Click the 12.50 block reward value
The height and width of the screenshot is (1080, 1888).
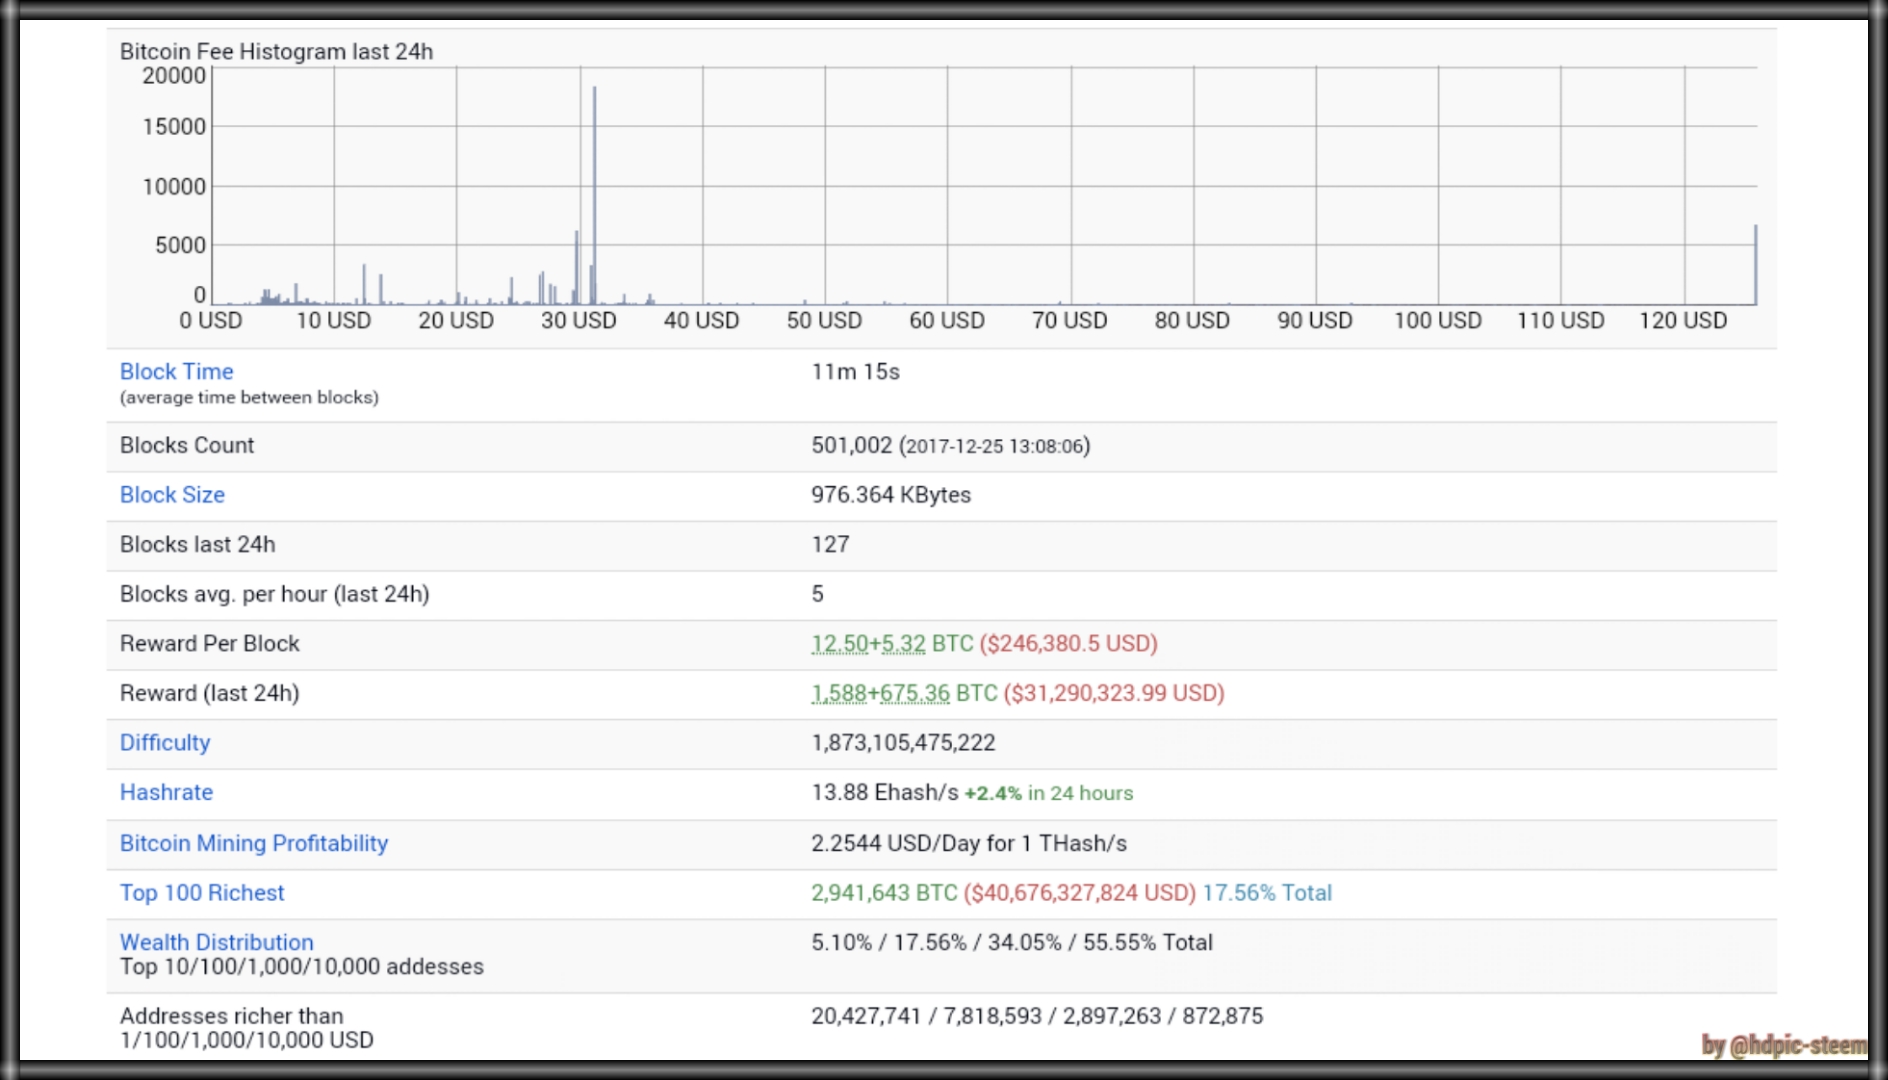click(839, 643)
